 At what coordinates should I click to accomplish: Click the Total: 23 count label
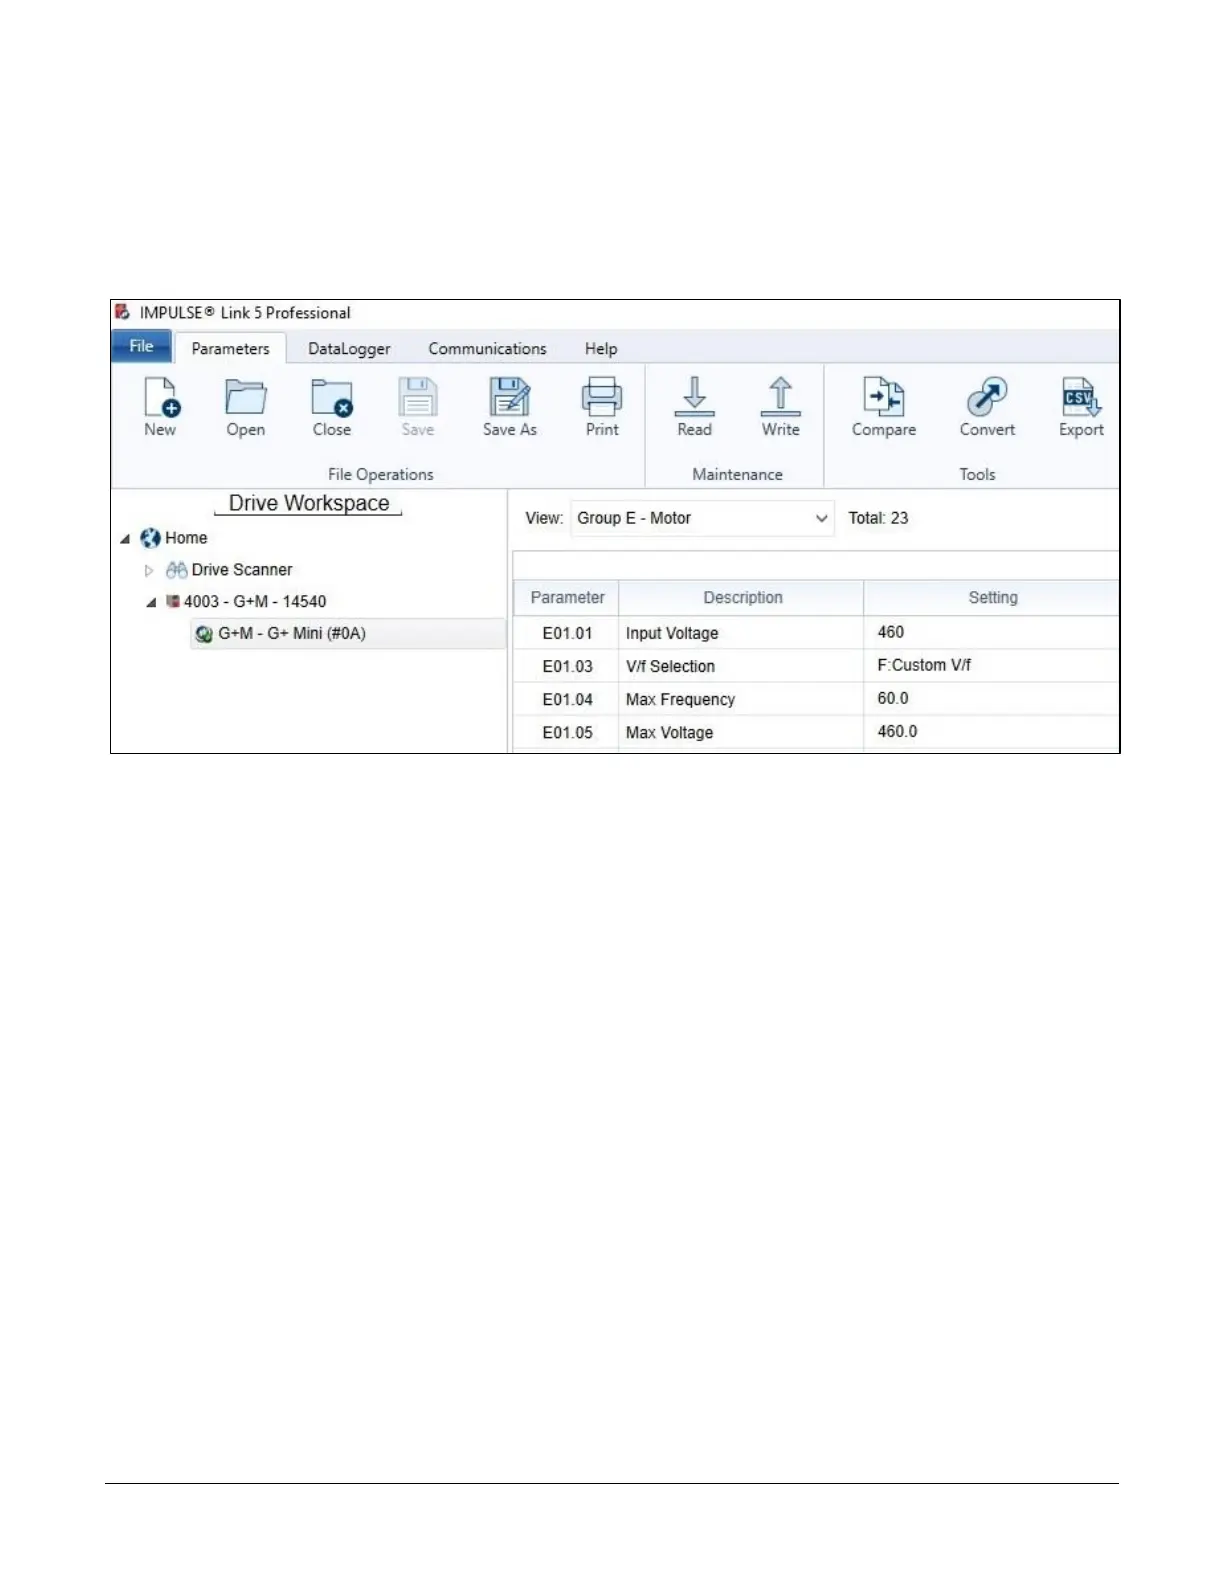pyautogui.click(x=878, y=518)
